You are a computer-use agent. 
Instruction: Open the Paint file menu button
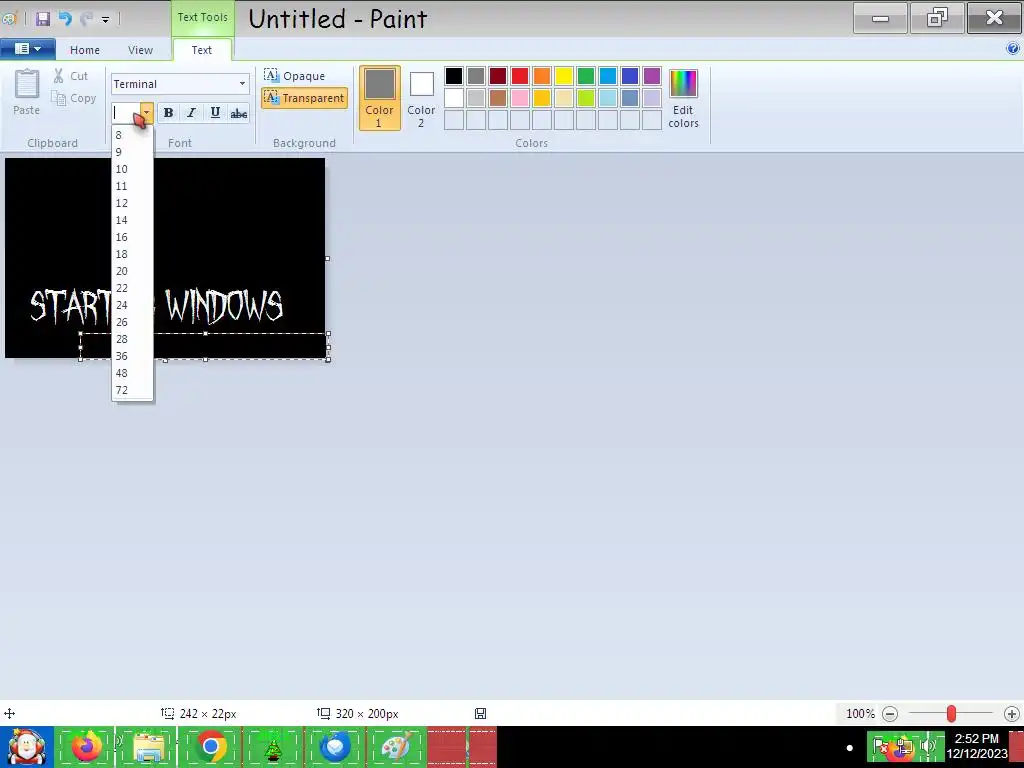[x=27, y=49]
